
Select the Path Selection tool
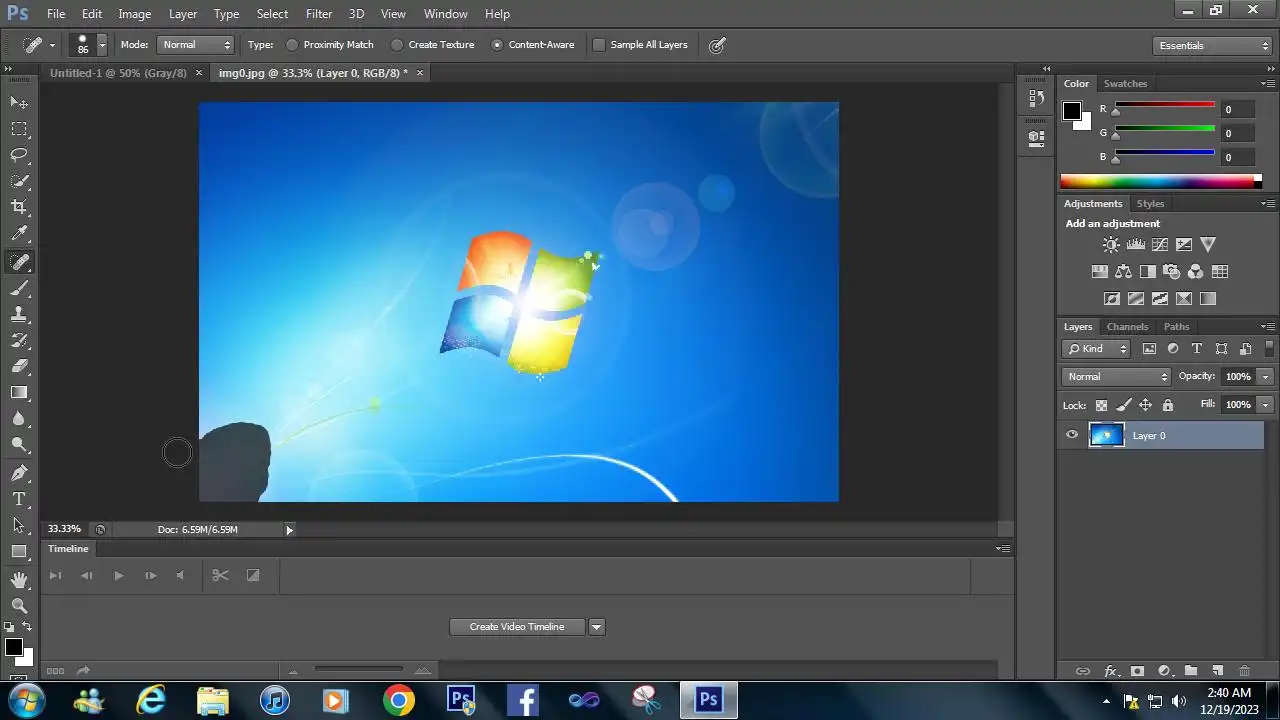click(x=19, y=525)
